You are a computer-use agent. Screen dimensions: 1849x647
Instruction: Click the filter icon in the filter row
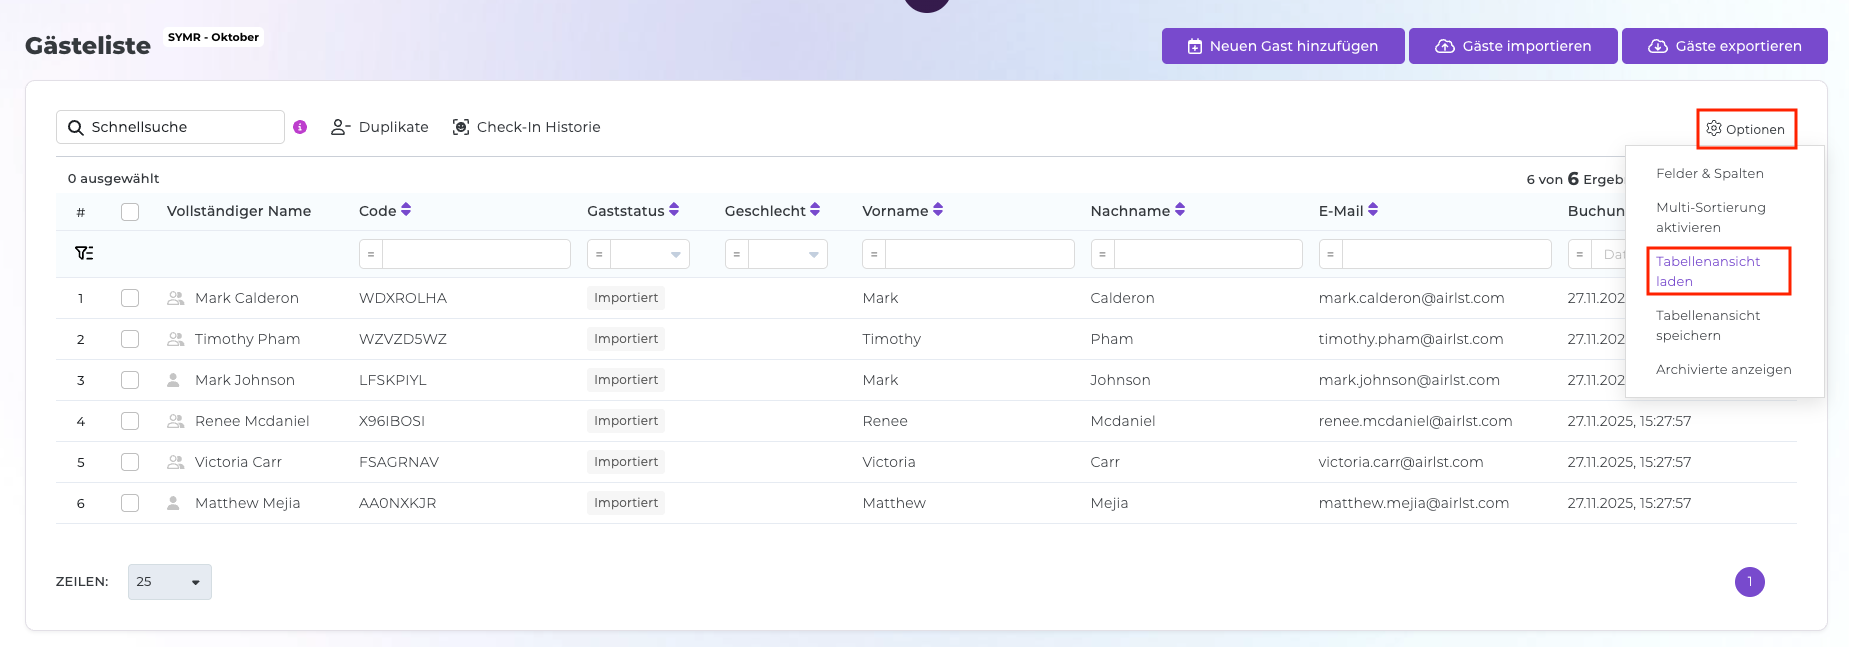(84, 253)
